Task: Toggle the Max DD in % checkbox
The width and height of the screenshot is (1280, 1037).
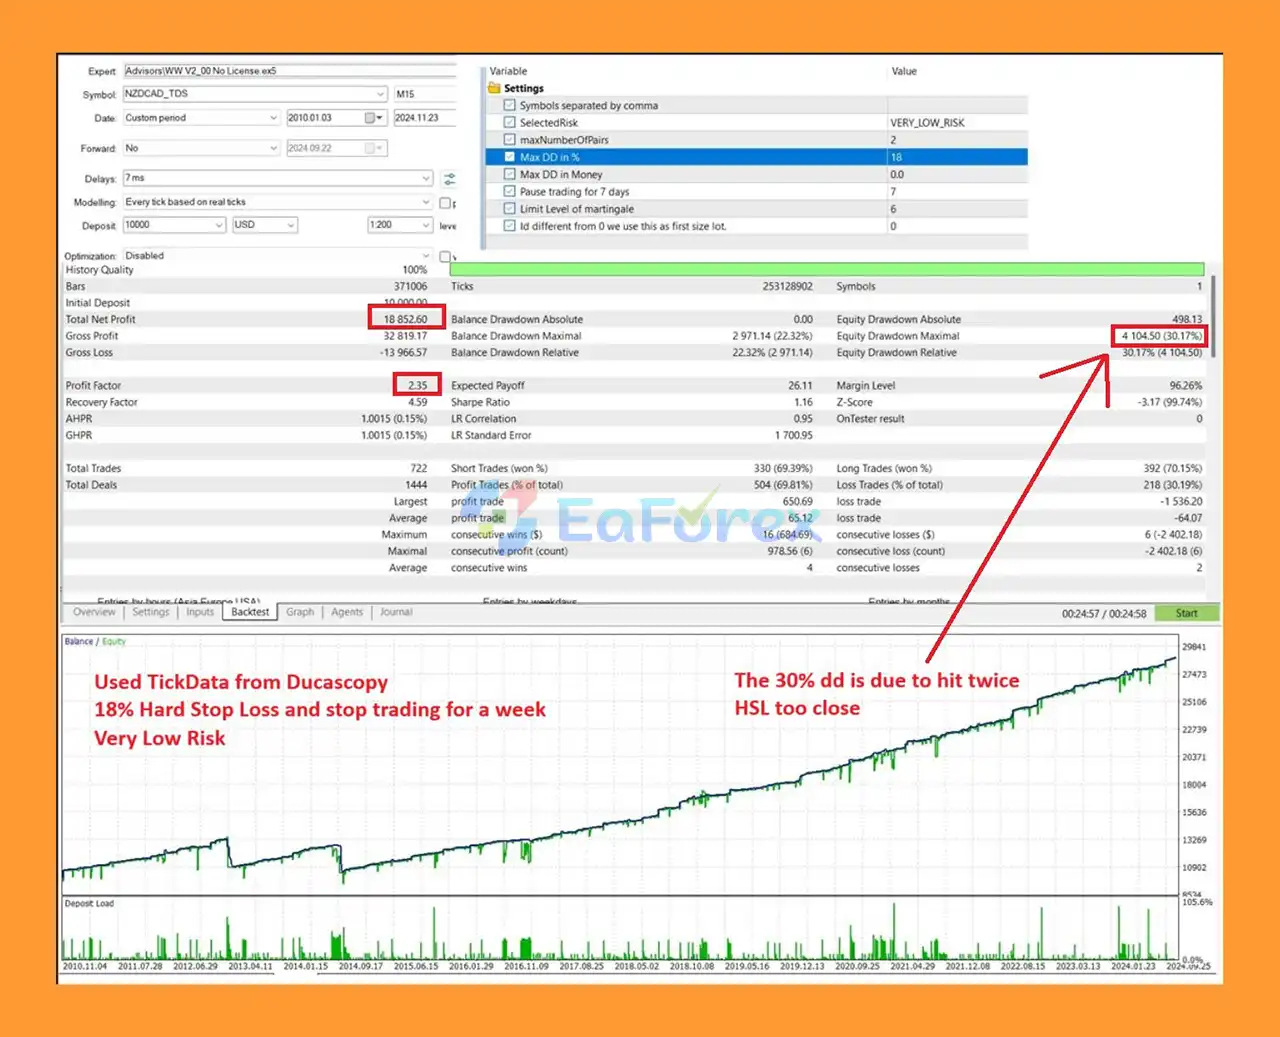Action: (510, 157)
